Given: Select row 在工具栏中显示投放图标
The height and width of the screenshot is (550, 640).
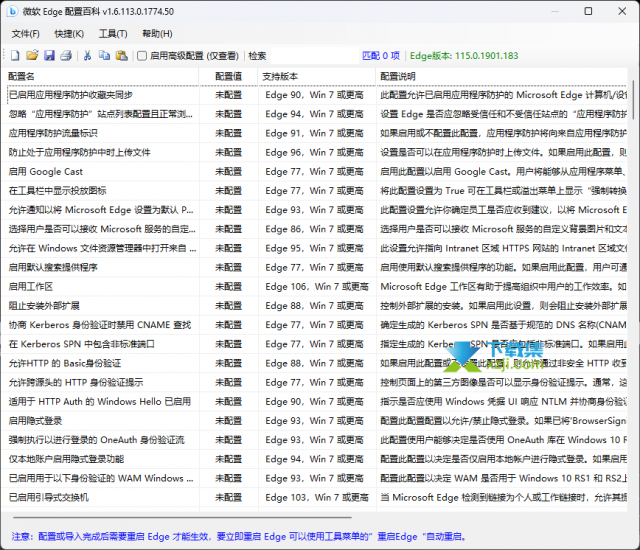Looking at the screenshot, I should coord(314,191).
